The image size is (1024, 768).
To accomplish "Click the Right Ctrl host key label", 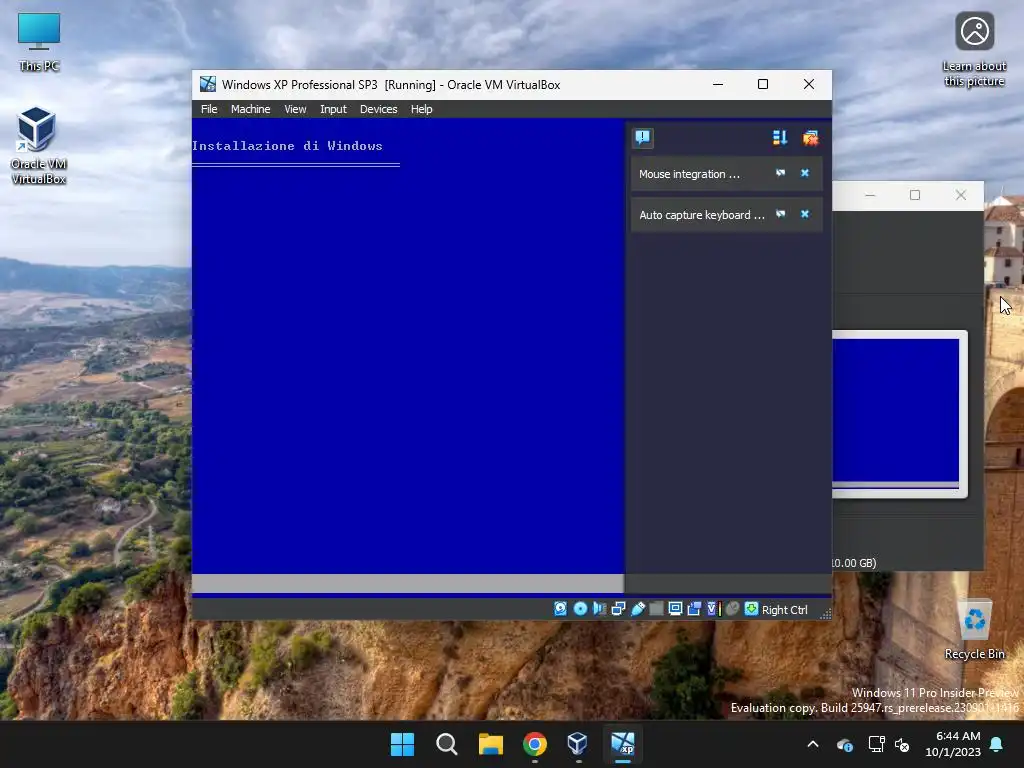I will (784, 610).
